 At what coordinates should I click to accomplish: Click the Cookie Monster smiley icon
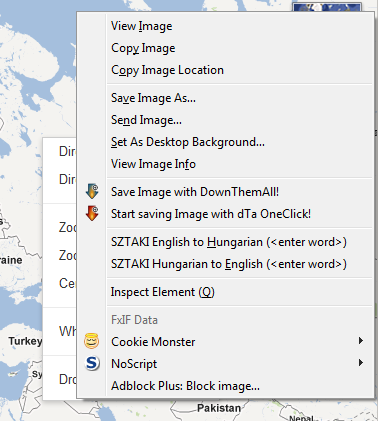(92, 341)
